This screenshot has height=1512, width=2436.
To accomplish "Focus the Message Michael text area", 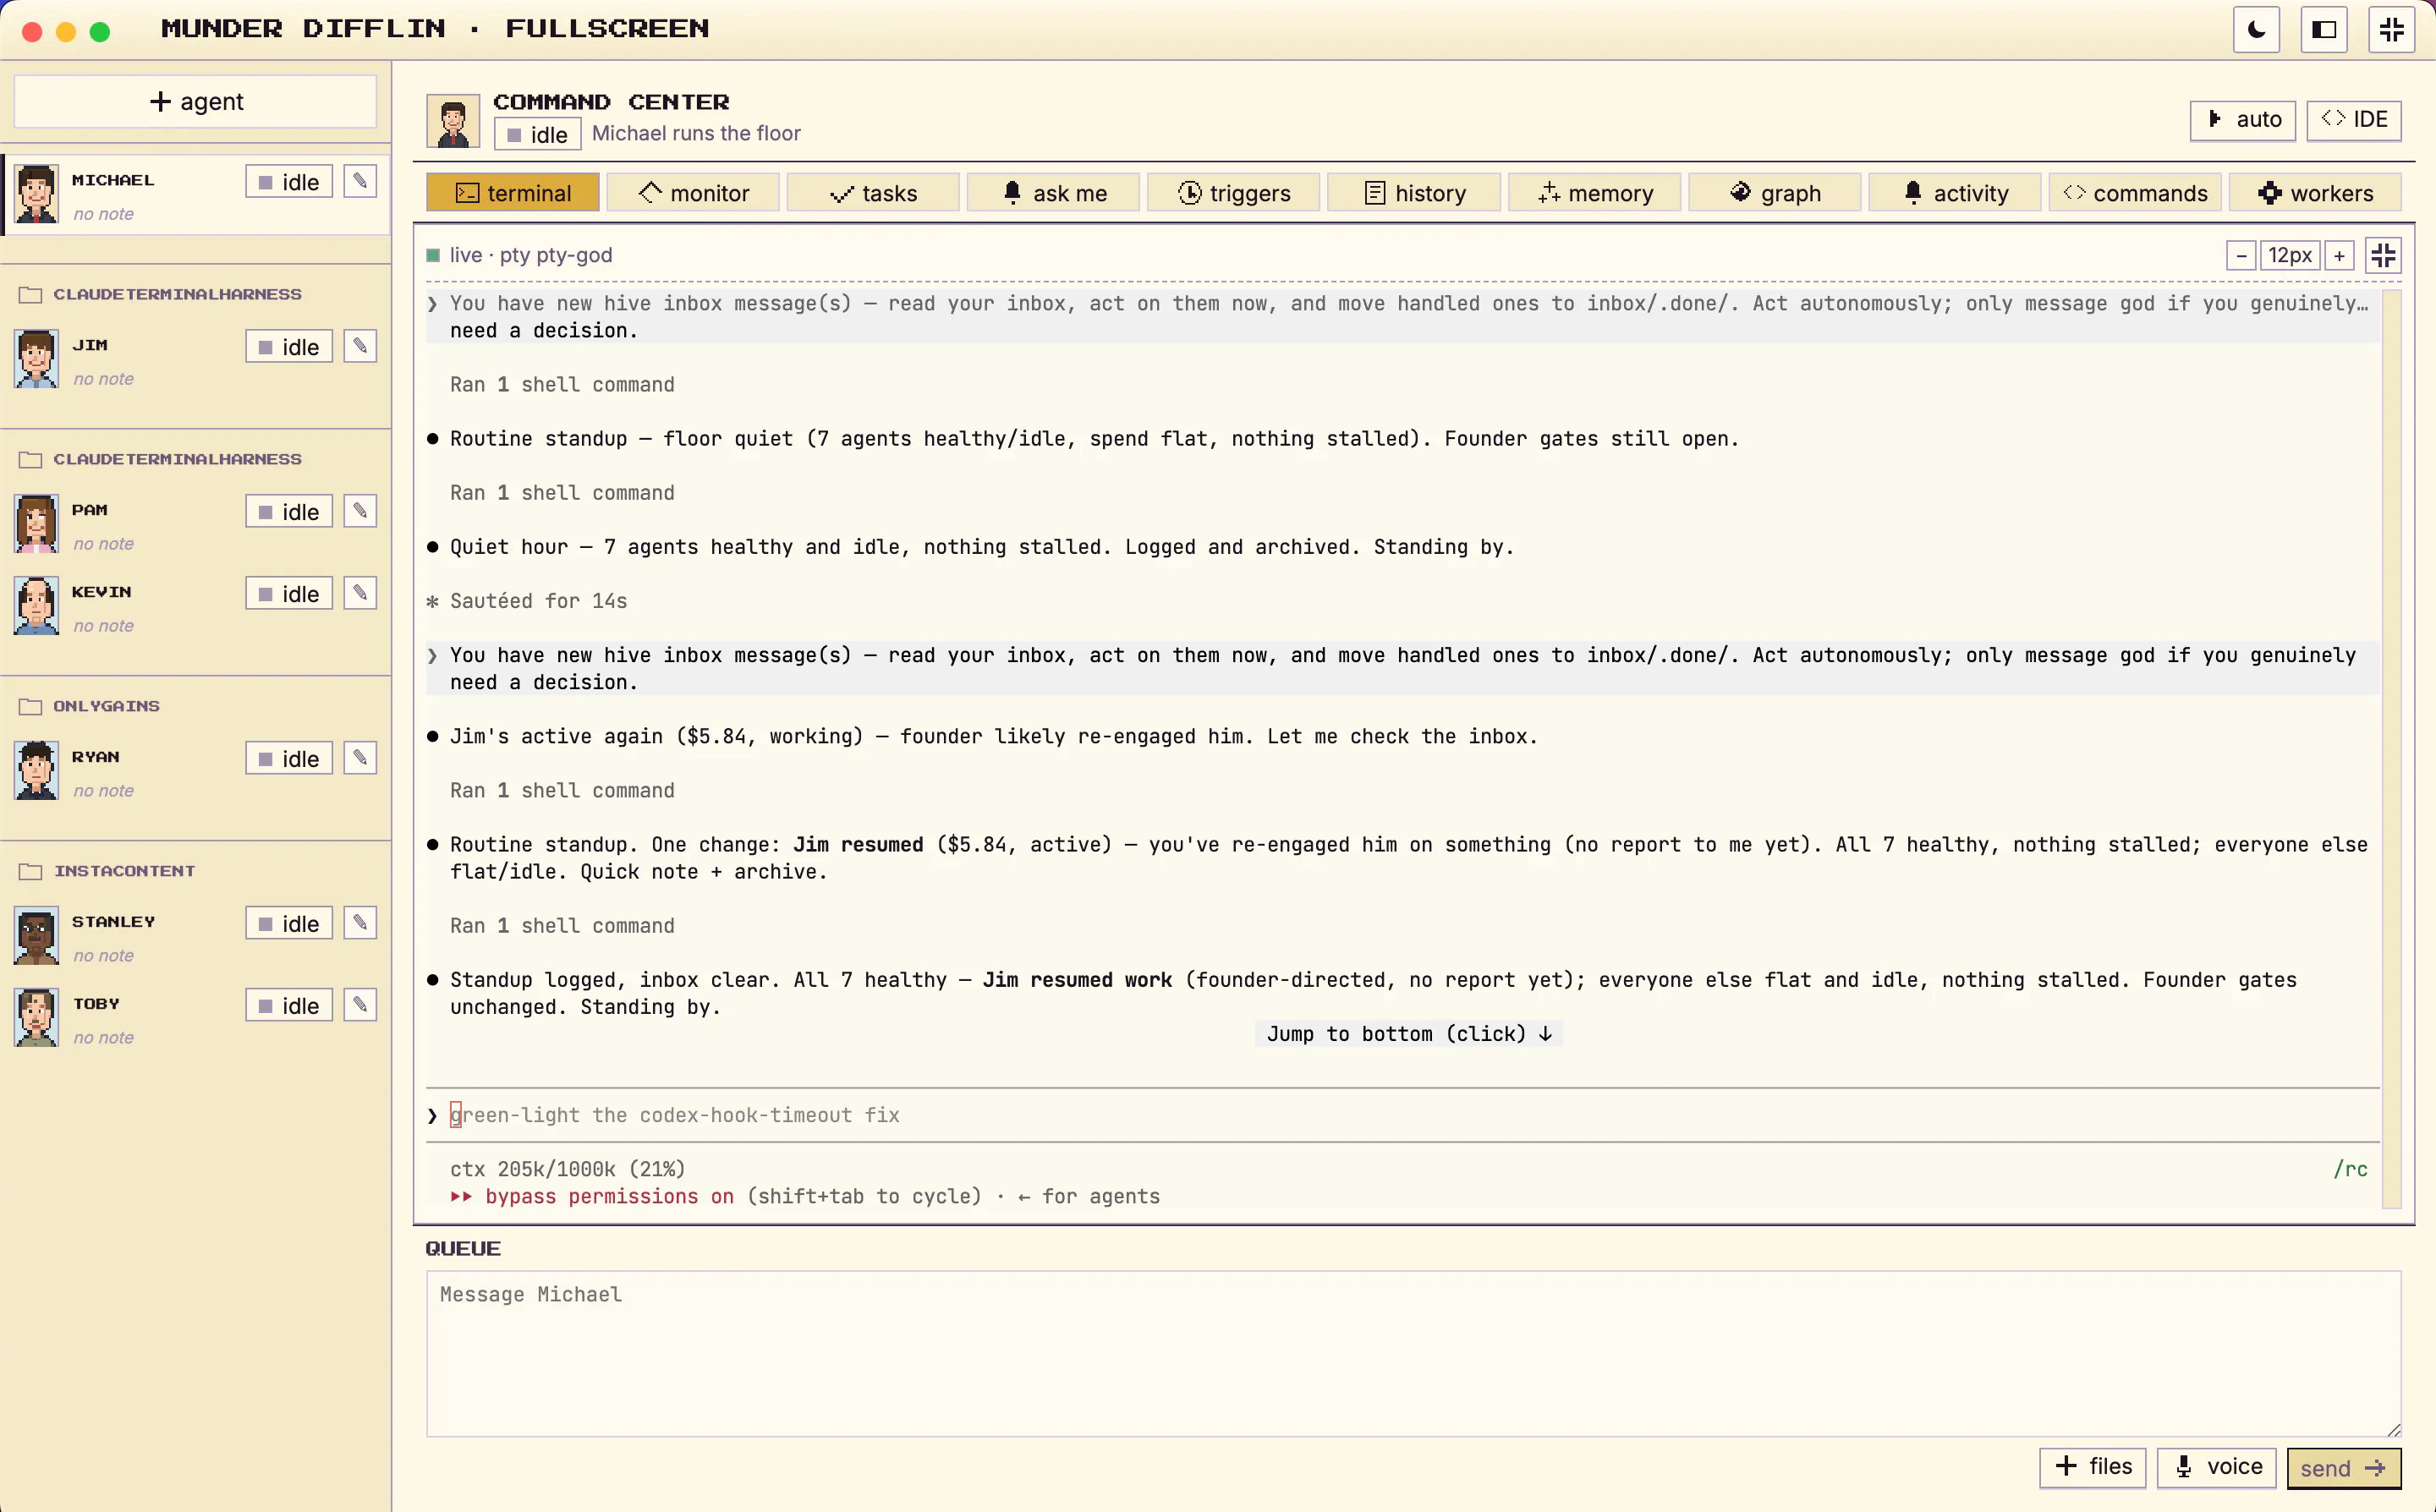I will pos(1413,1353).
